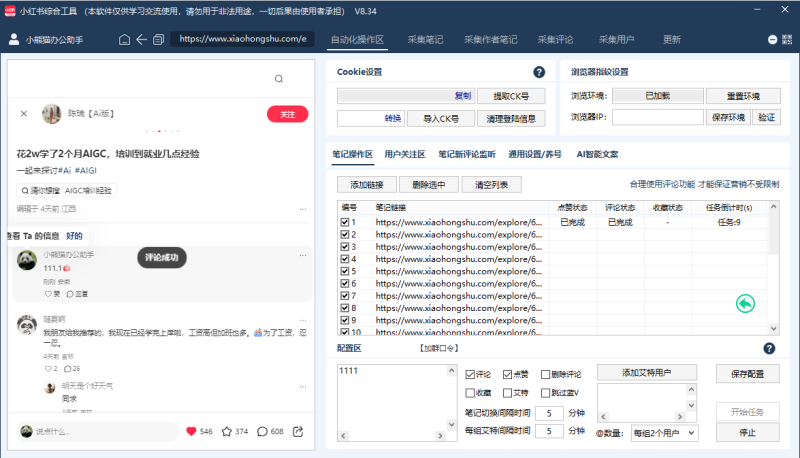Open the 每组2个用户 dropdown

coord(664,433)
